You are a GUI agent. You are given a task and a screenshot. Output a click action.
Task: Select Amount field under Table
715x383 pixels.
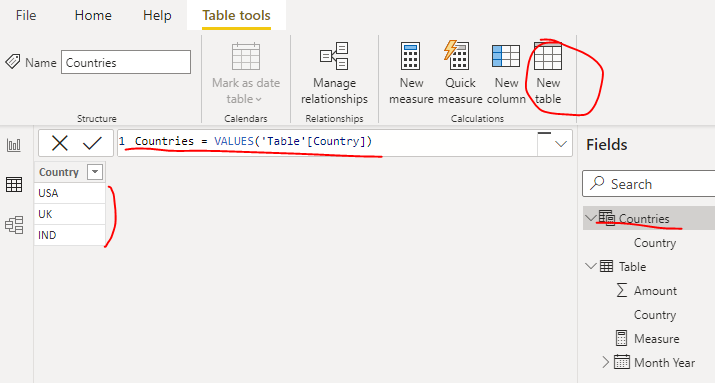[655, 290]
